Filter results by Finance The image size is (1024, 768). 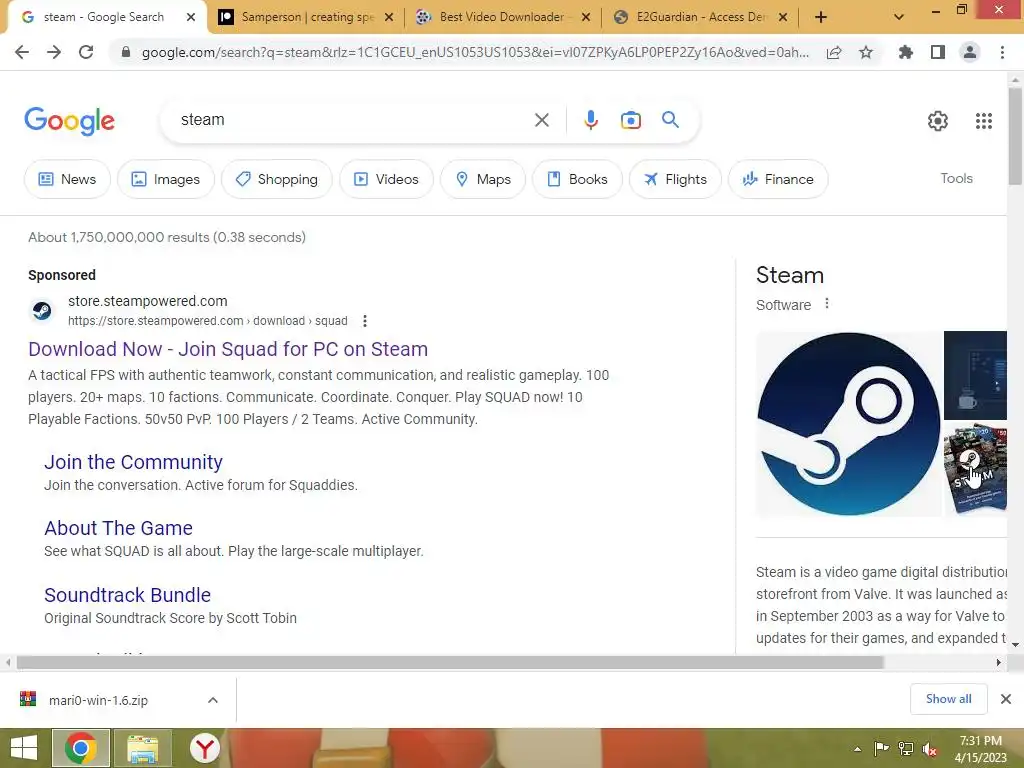[778, 179]
